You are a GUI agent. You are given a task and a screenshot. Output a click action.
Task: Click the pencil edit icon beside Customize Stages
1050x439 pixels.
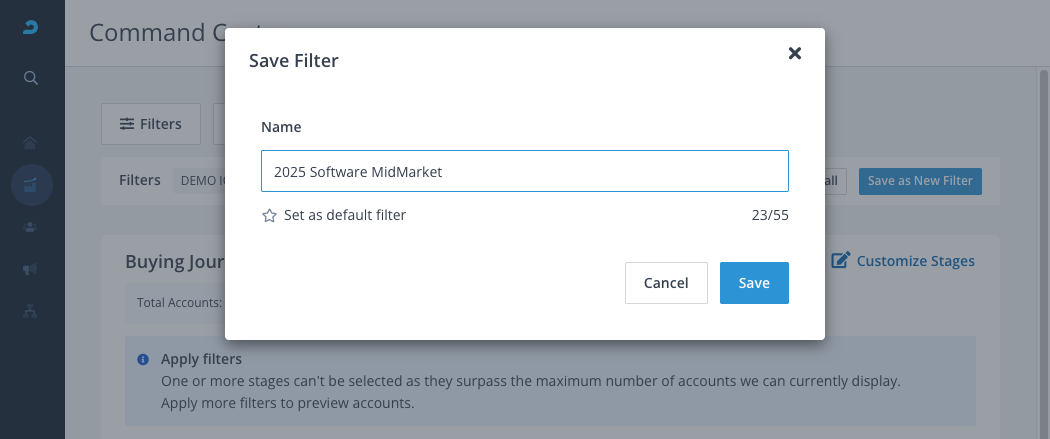click(841, 261)
